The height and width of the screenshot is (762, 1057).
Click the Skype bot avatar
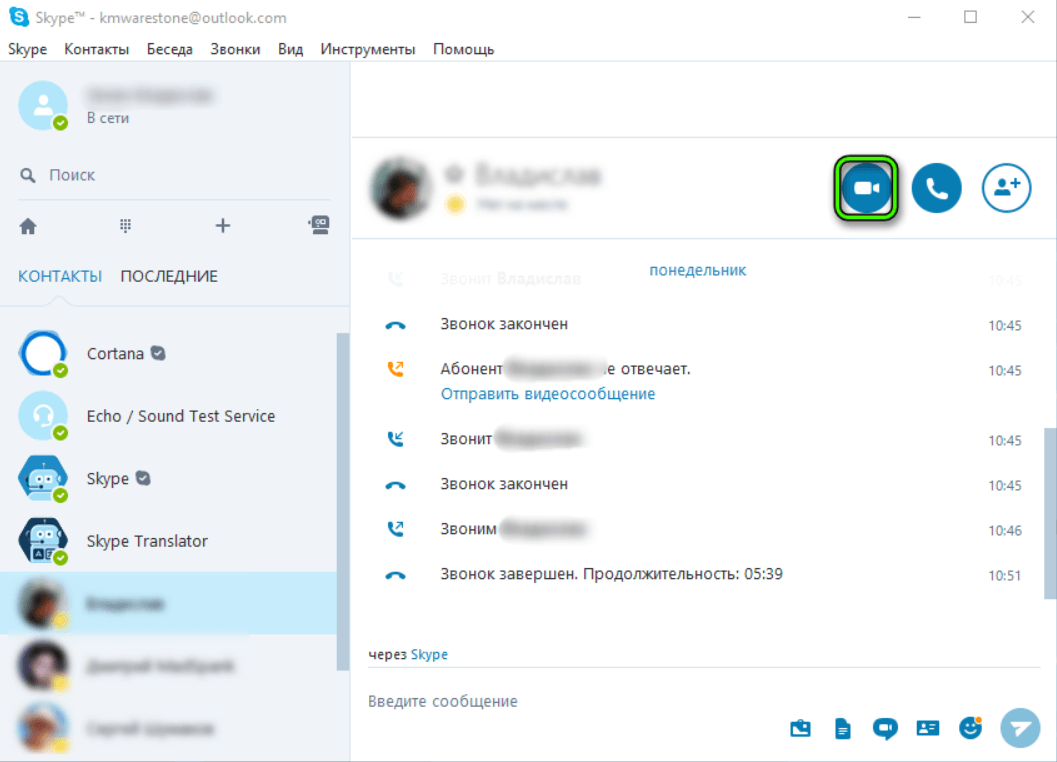(x=43, y=478)
